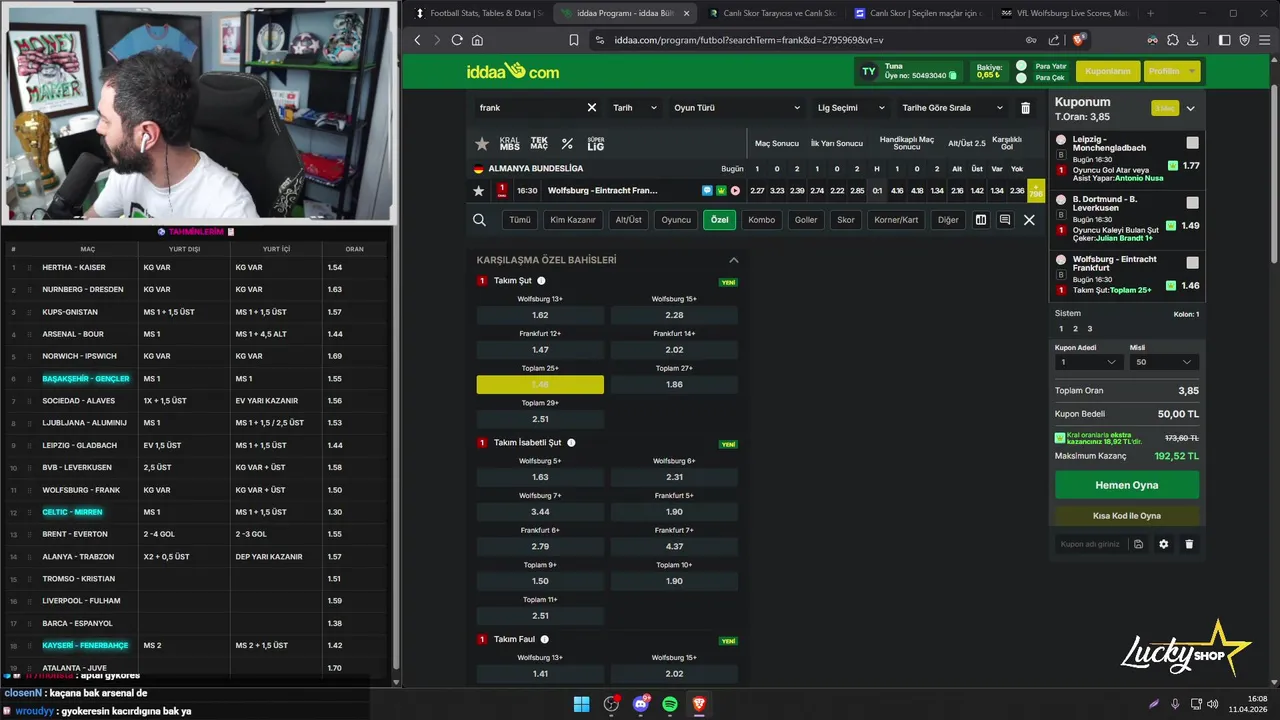Open Misli amount dropdown
Screen dimensions: 1280x720
click(x=1164, y=362)
